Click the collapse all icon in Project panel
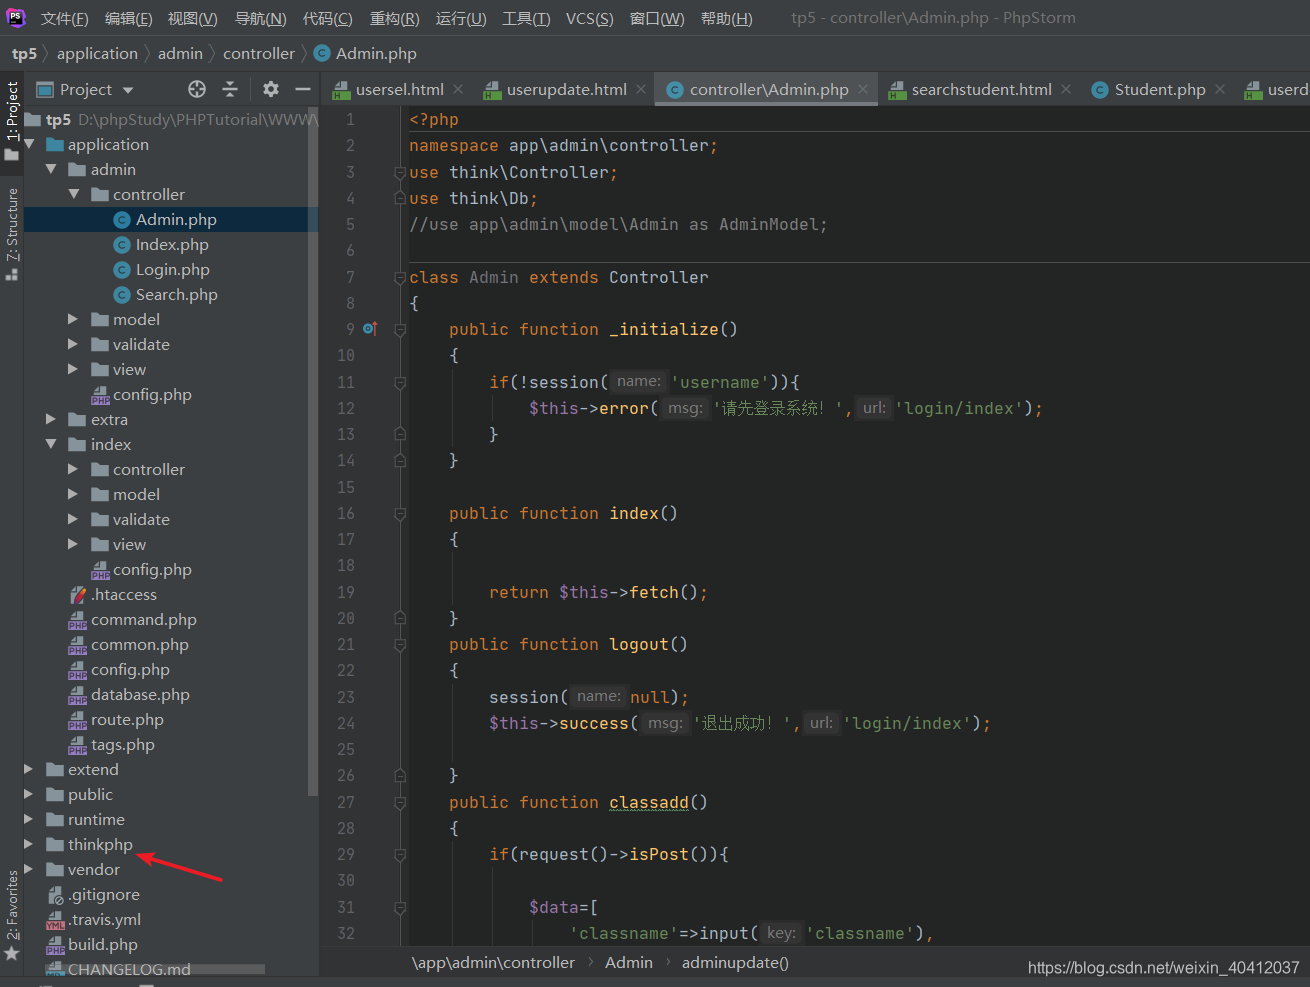This screenshot has width=1310, height=987. pyautogui.click(x=230, y=89)
